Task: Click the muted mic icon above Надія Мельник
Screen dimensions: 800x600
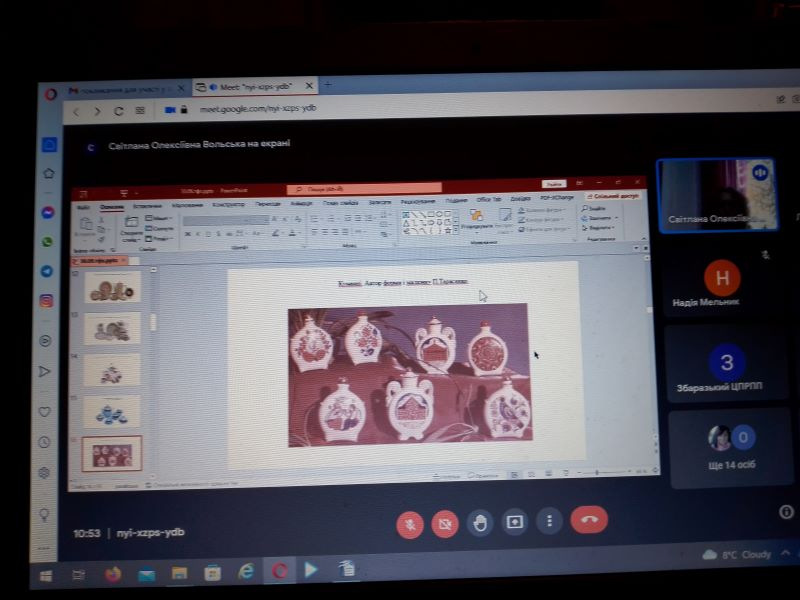Action: tap(765, 255)
